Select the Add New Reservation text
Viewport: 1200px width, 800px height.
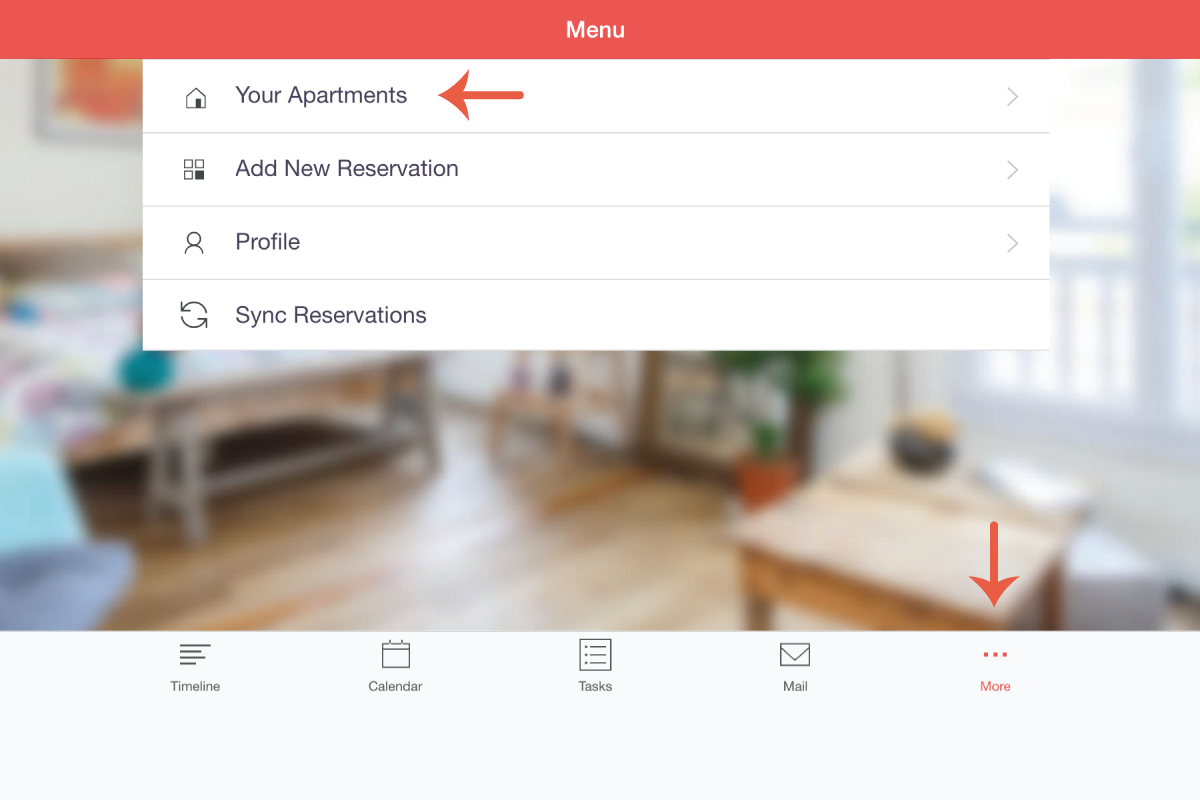347,169
